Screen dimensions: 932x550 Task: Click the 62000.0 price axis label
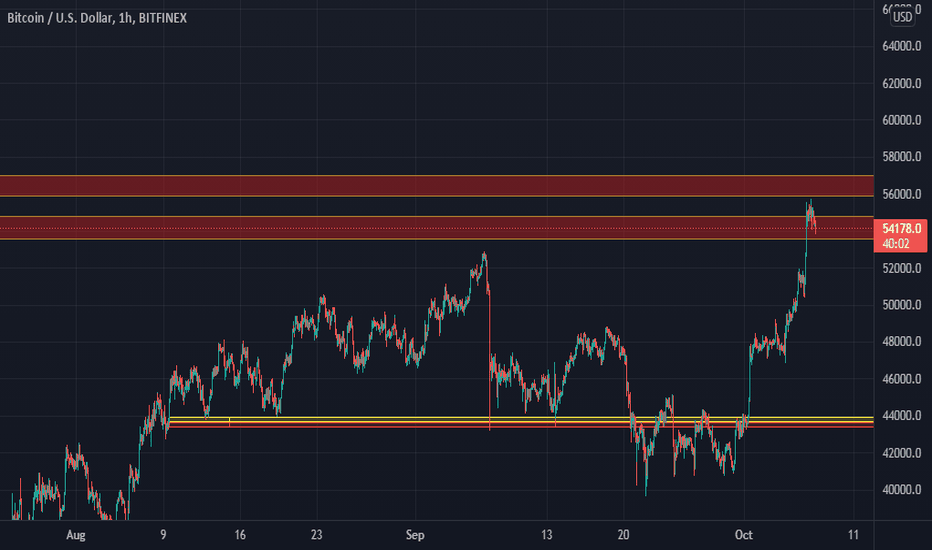tap(902, 83)
